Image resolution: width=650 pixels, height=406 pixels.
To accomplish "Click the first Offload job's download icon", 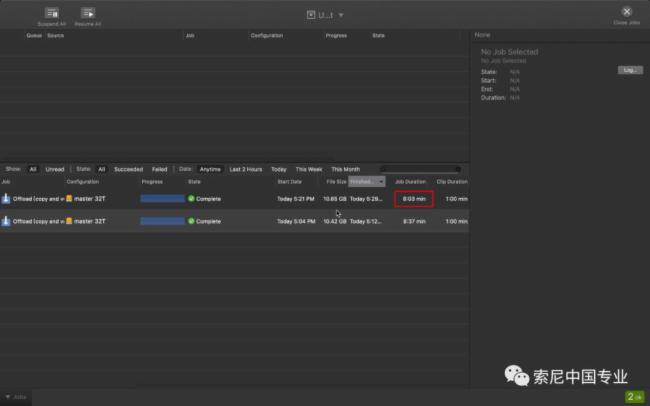I will 6,199.
